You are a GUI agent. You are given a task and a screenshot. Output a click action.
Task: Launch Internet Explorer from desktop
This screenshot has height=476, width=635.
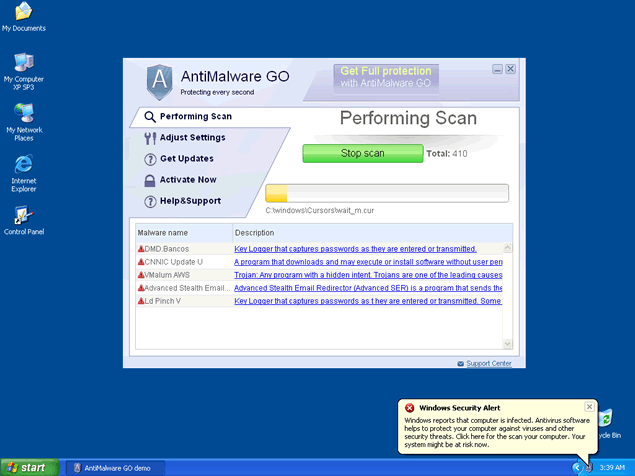click(x=23, y=165)
